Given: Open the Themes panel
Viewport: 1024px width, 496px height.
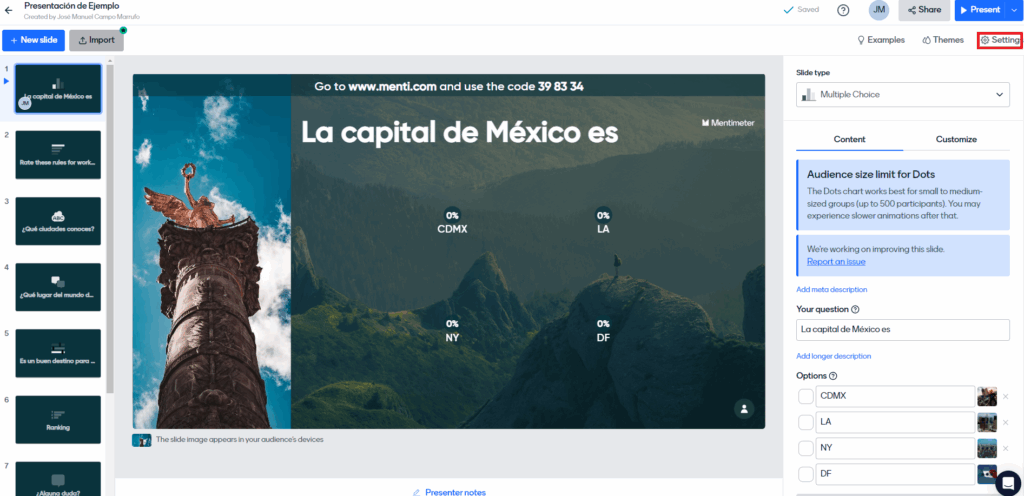Looking at the screenshot, I should [942, 40].
